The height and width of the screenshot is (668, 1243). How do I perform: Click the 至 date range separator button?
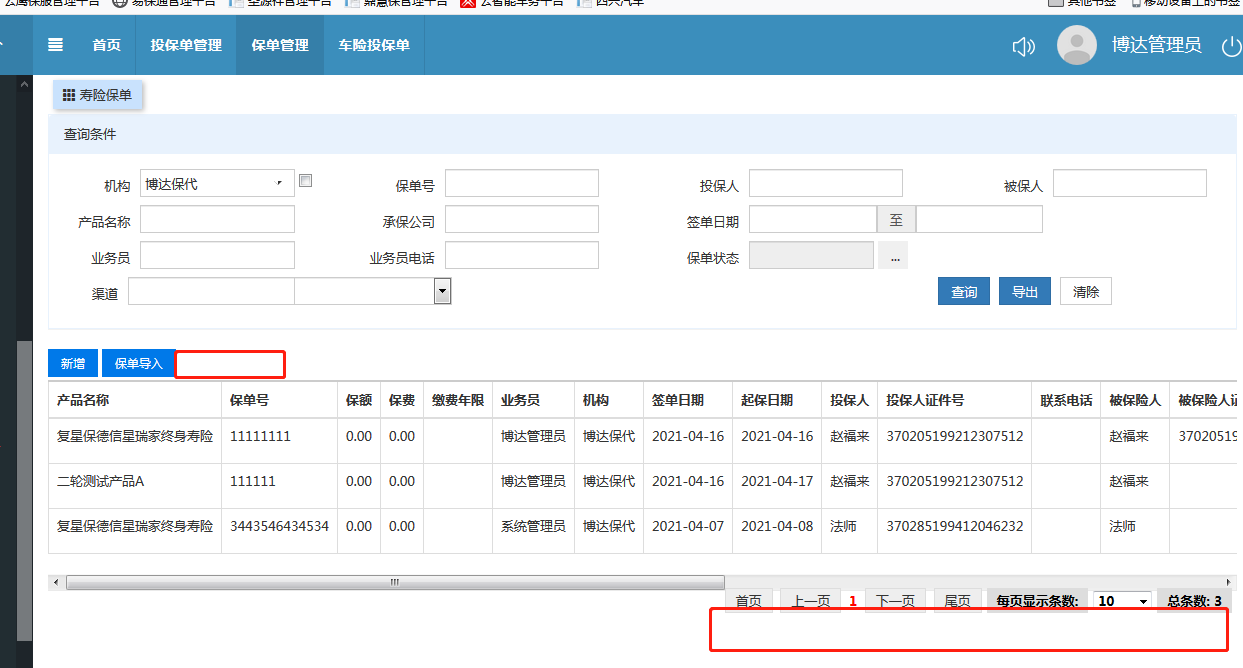click(x=896, y=219)
